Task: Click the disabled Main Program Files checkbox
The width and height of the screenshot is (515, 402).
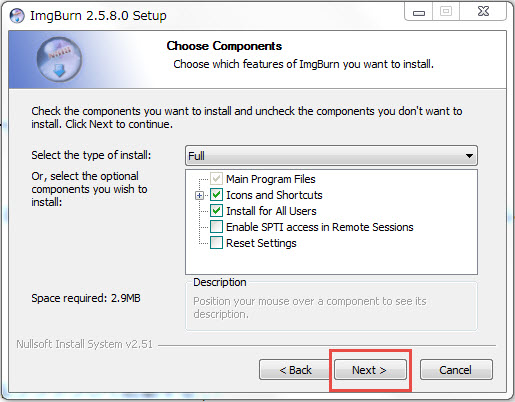Action: [216, 179]
